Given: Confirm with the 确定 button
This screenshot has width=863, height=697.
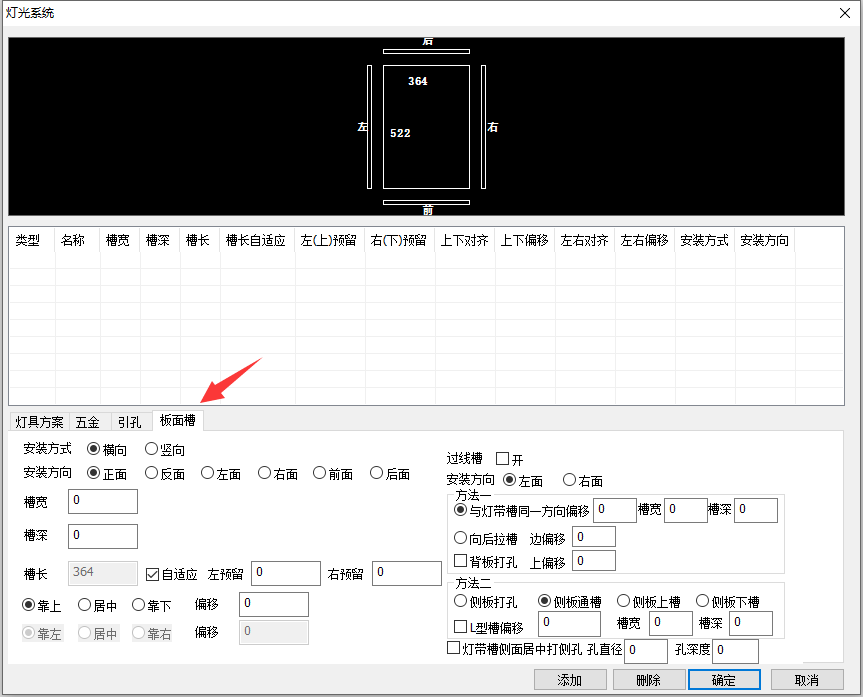Looking at the screenshot, I should pyautogui.click(x=724, y=680).
